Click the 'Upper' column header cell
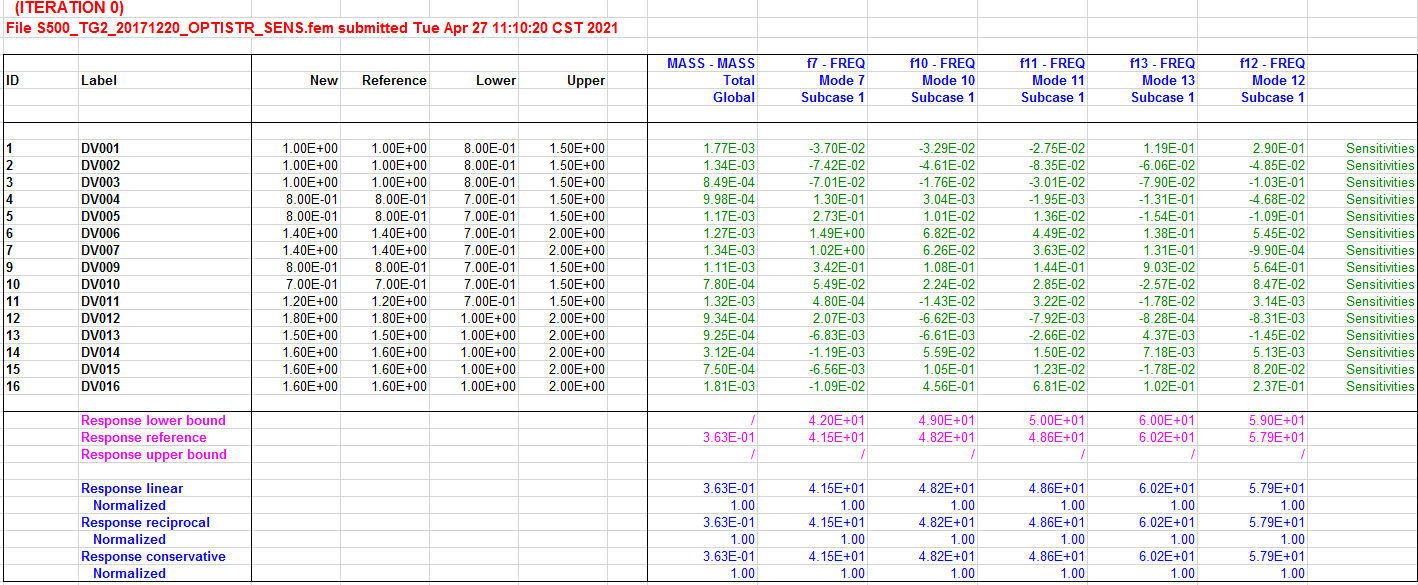Screen dimensions: 1418x585 [585, 81]
